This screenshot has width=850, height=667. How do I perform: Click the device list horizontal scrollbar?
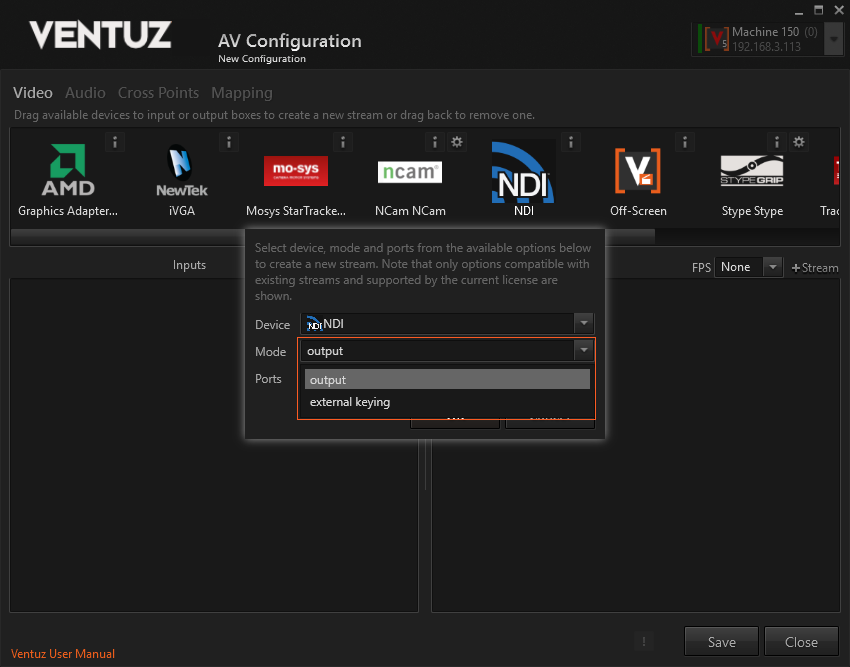tap(332, 236)
